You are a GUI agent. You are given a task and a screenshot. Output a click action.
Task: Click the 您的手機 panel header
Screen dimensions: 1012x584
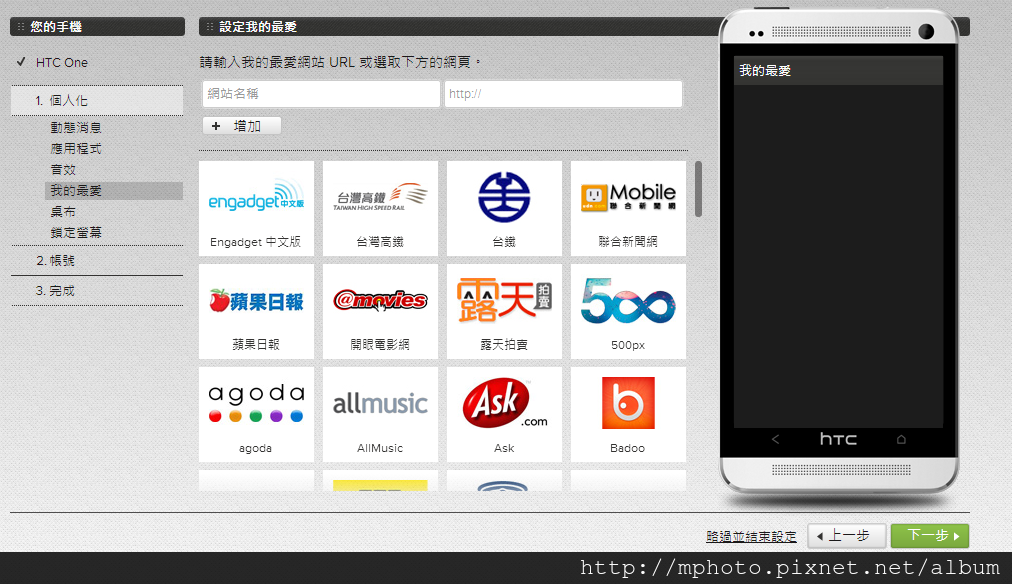pos(97,26)
